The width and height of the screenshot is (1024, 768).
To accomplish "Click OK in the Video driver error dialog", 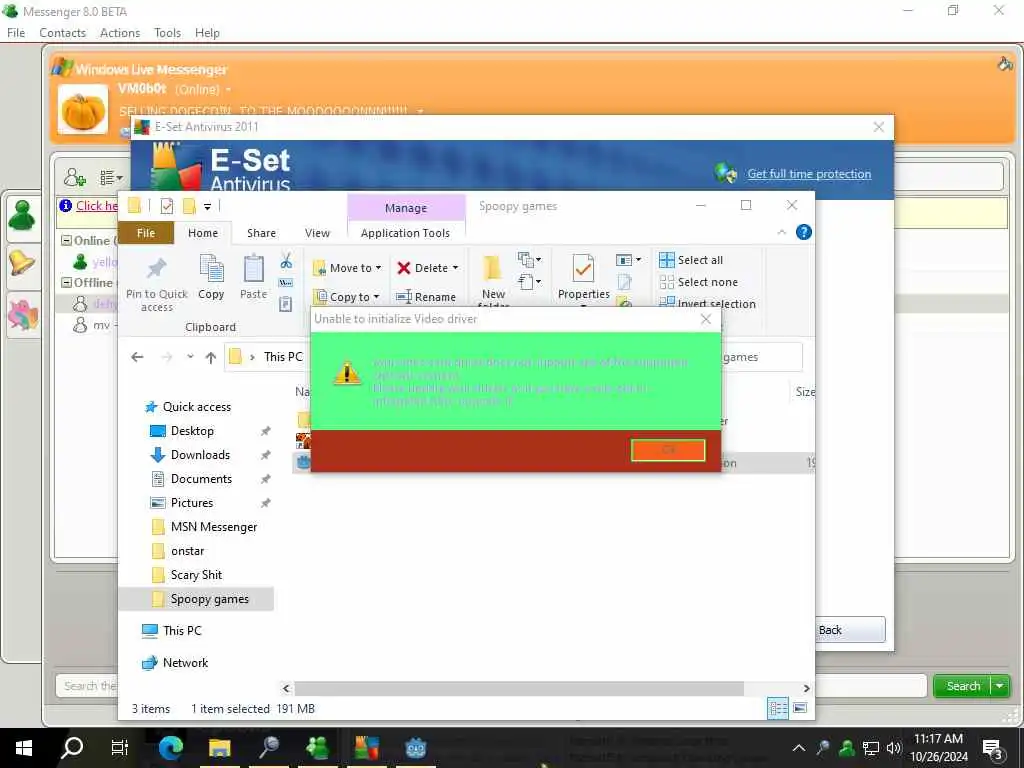I will pos(668,450).
